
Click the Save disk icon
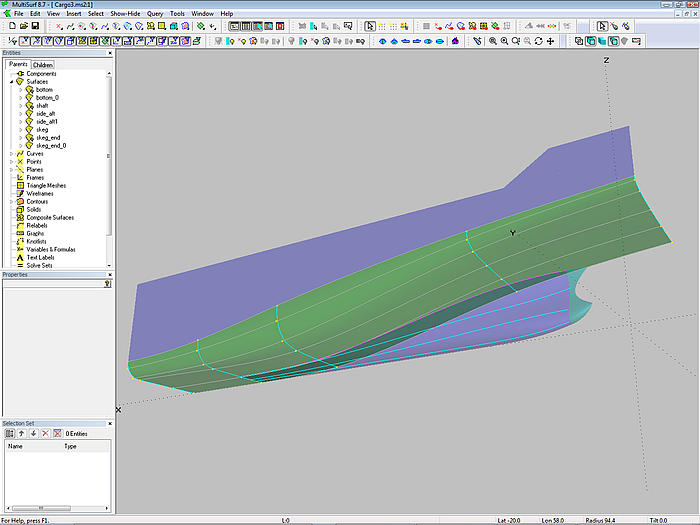coord(33,26)
